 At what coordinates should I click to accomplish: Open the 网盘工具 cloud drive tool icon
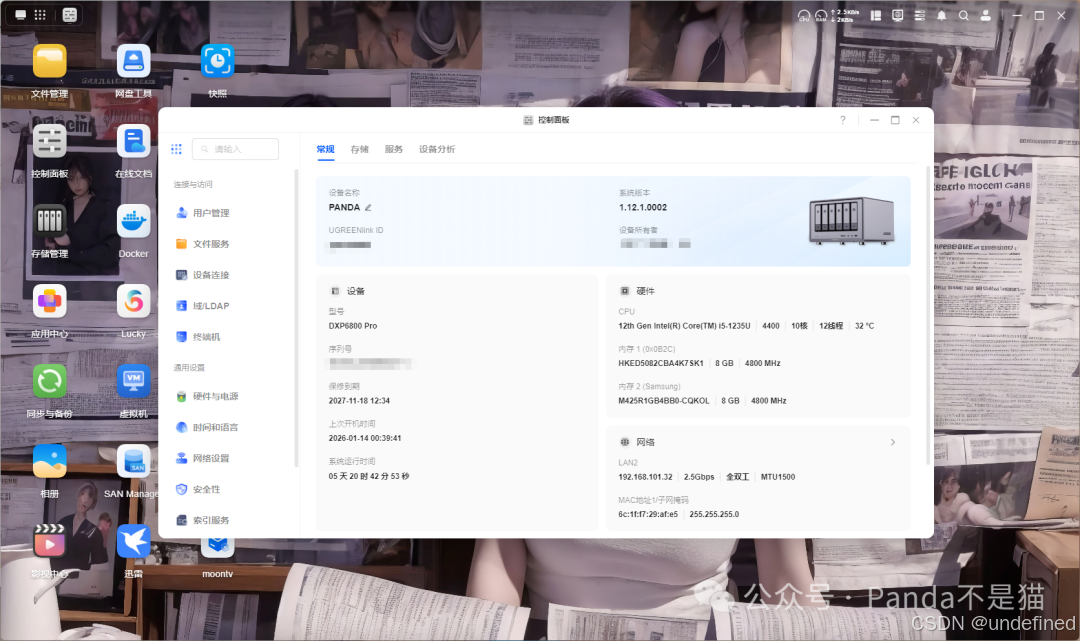coord(134,61)
